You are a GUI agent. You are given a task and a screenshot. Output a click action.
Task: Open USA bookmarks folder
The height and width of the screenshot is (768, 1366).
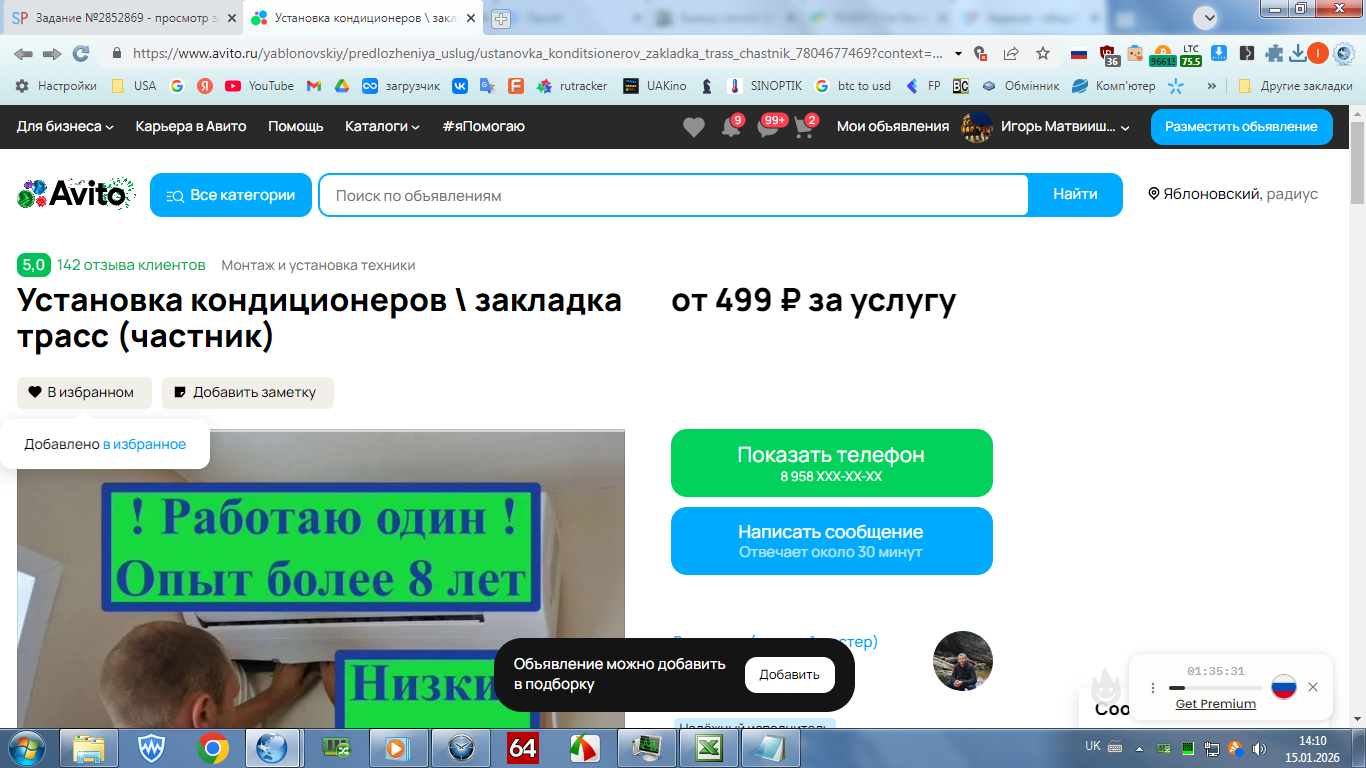[x=133, y=86]
